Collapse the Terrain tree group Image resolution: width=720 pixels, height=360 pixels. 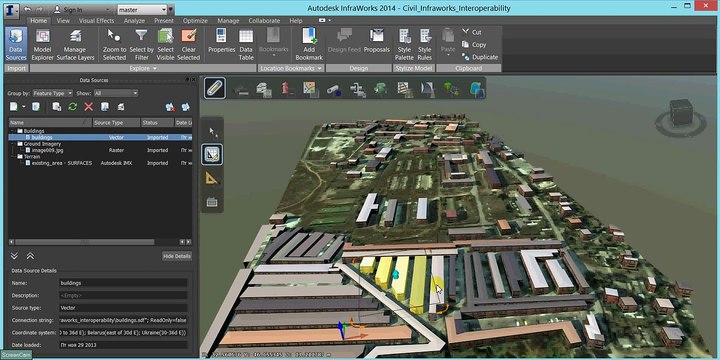tap(12, 157)
